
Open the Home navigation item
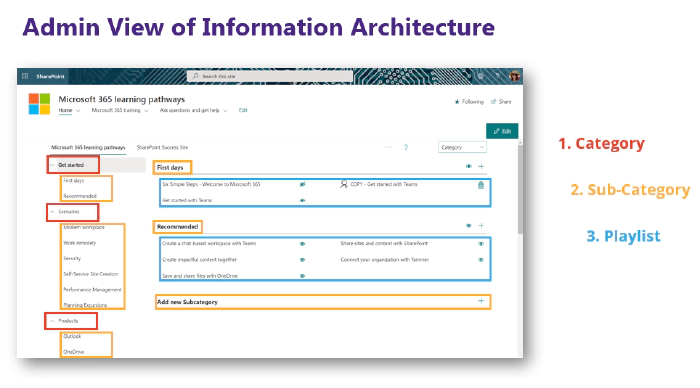coord(65,110)
